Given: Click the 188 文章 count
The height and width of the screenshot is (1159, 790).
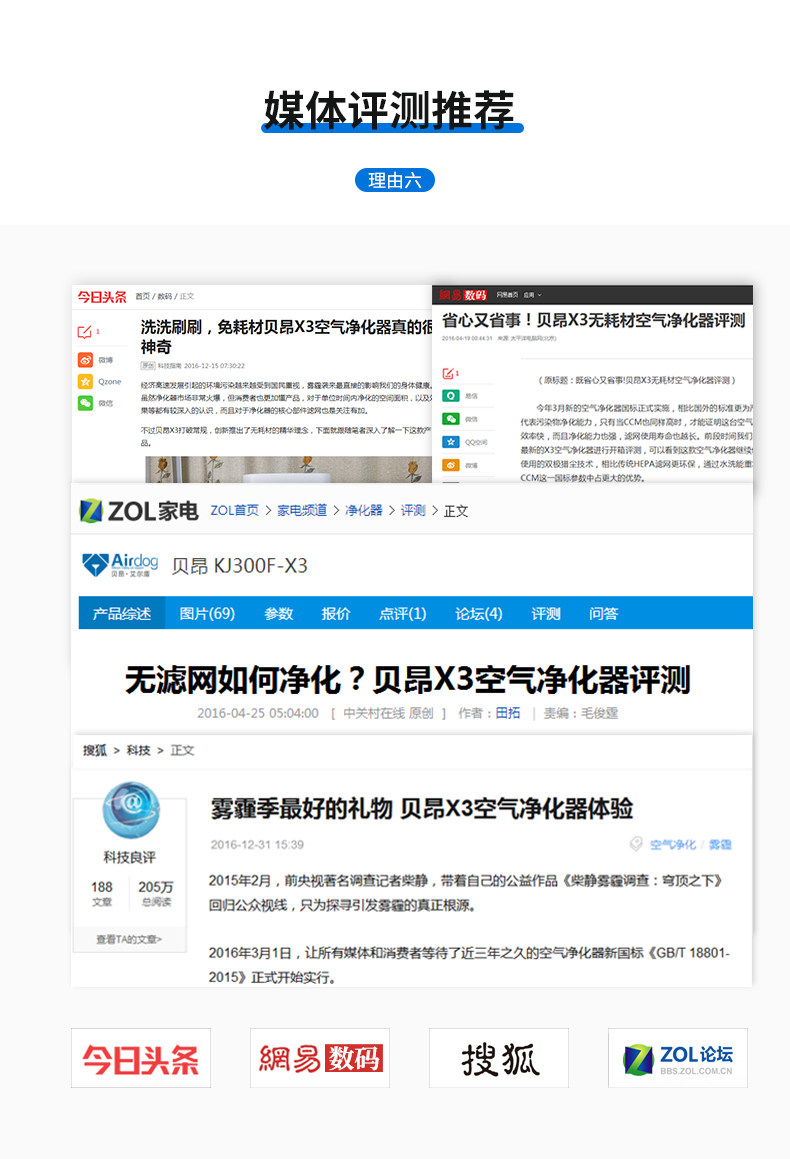Looking at the screenshot, I should (x=102, y=892).
